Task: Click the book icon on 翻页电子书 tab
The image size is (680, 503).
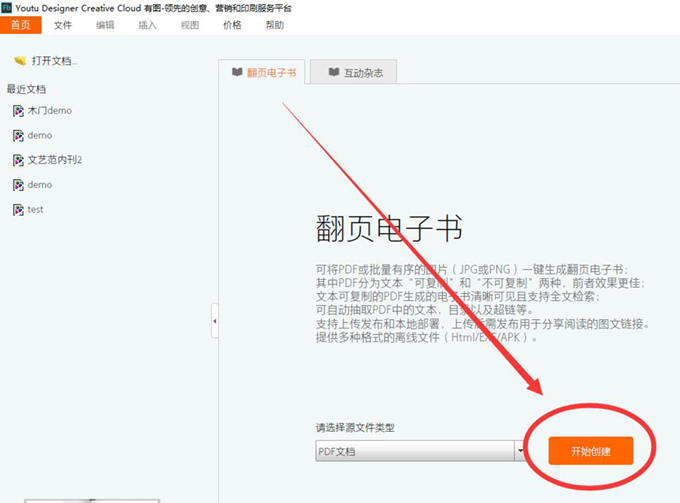Action: (236, 73)
